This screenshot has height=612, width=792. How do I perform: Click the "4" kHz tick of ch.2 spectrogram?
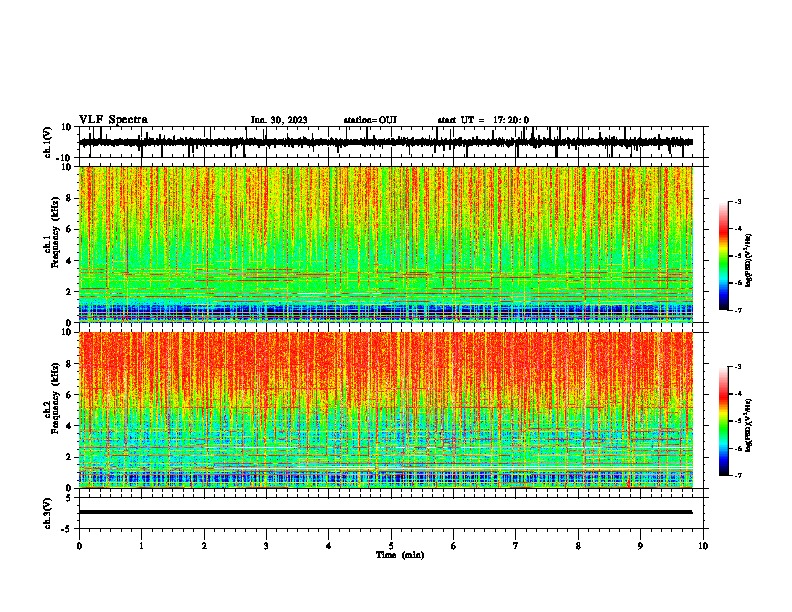[69, 426]
